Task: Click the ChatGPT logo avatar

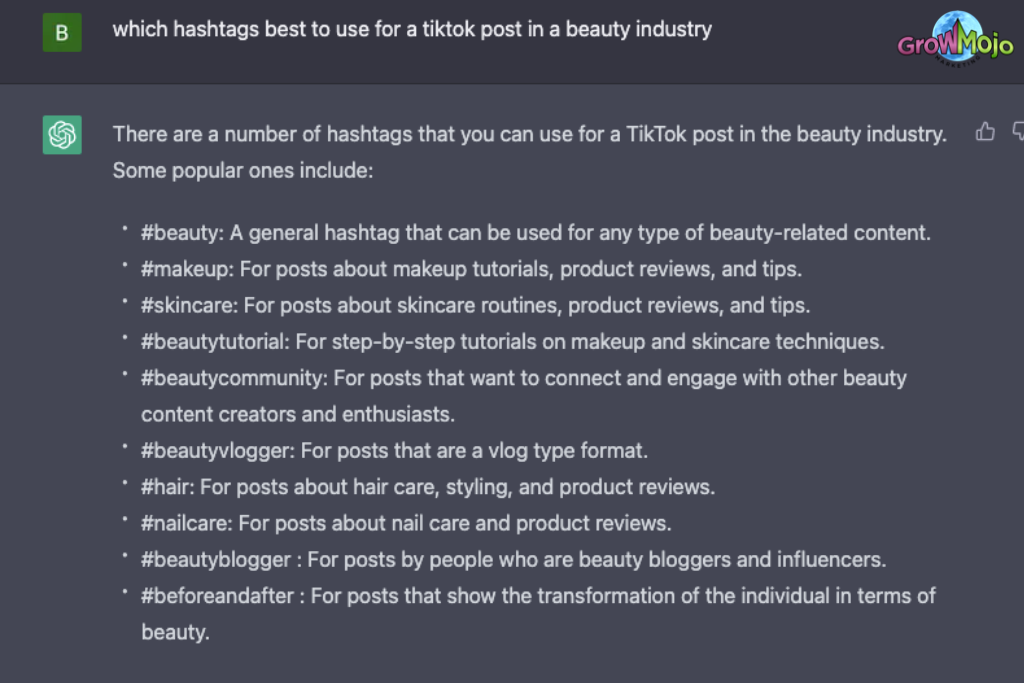Action: (x=62, y=135)
